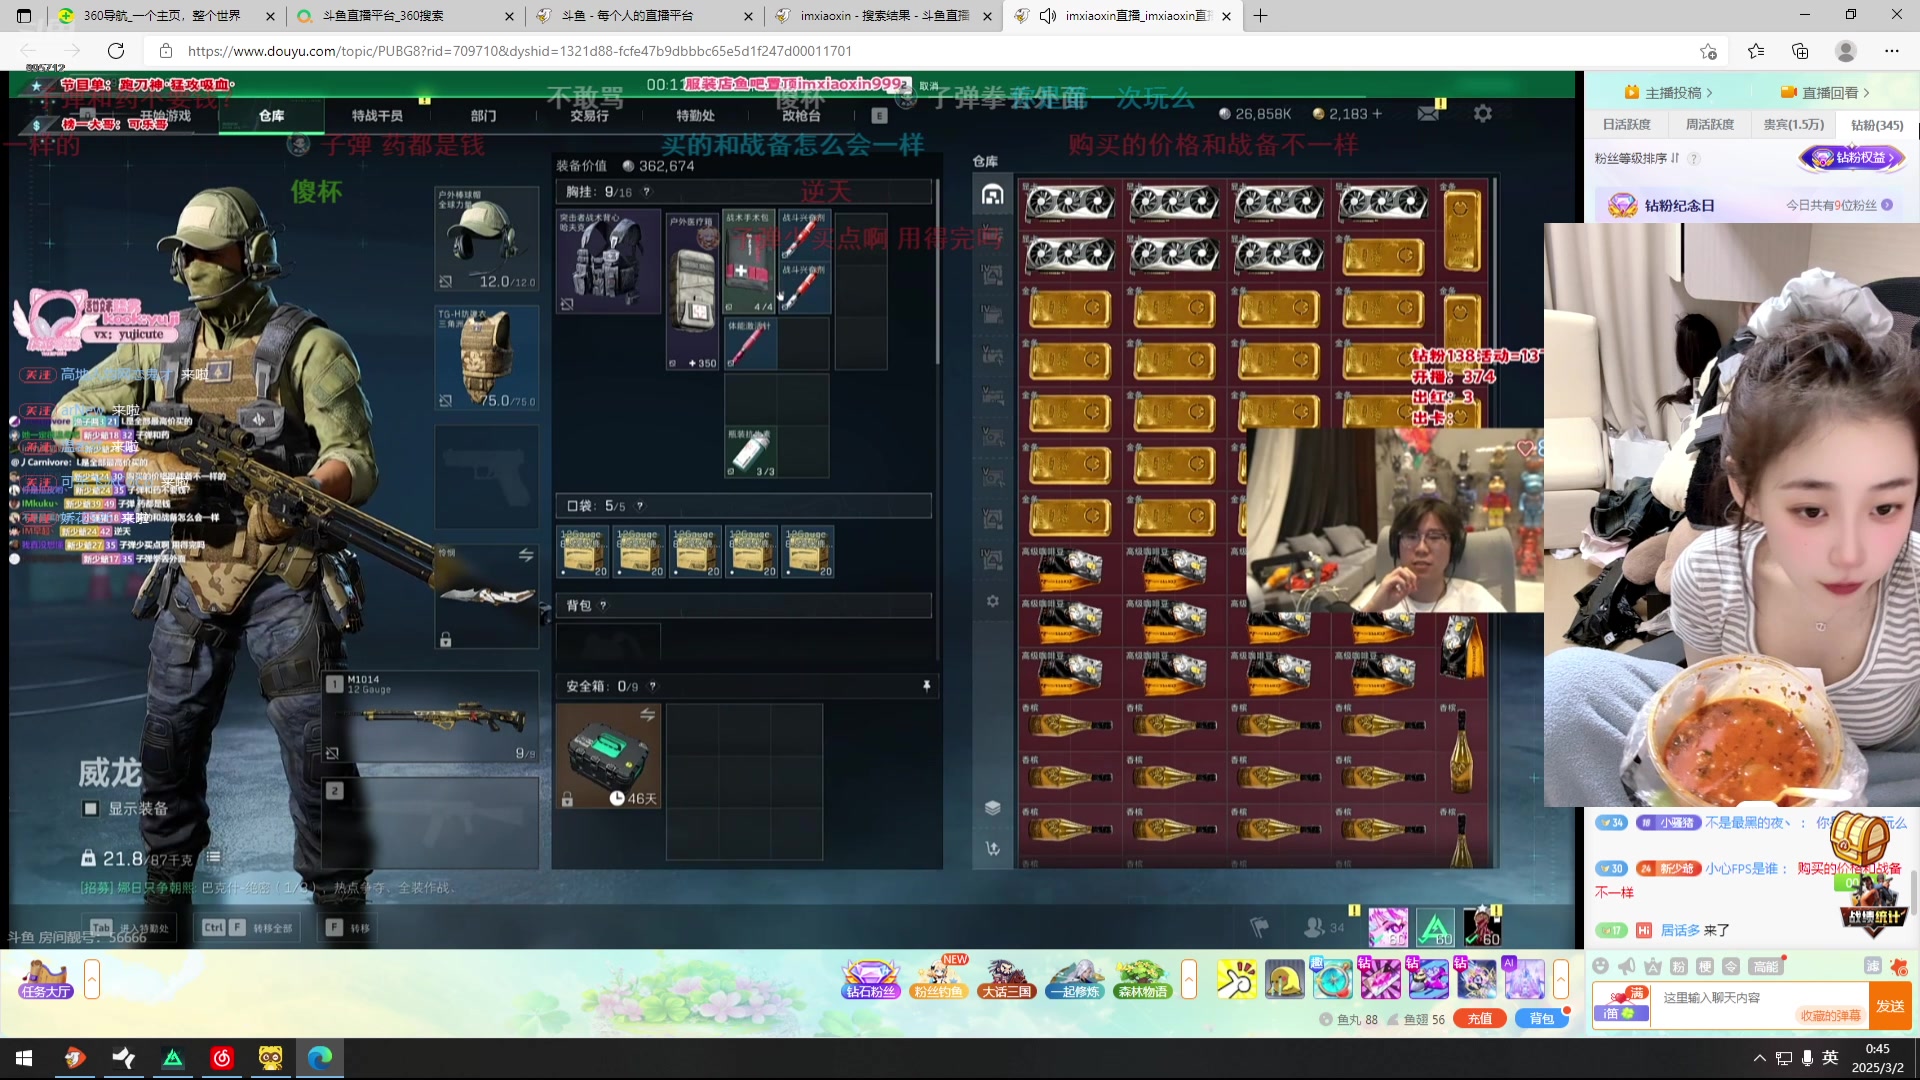Expand arrow after 森林物语 activities
1920x1080 pixels.
pyautogui.click(x=1189, y=979)
